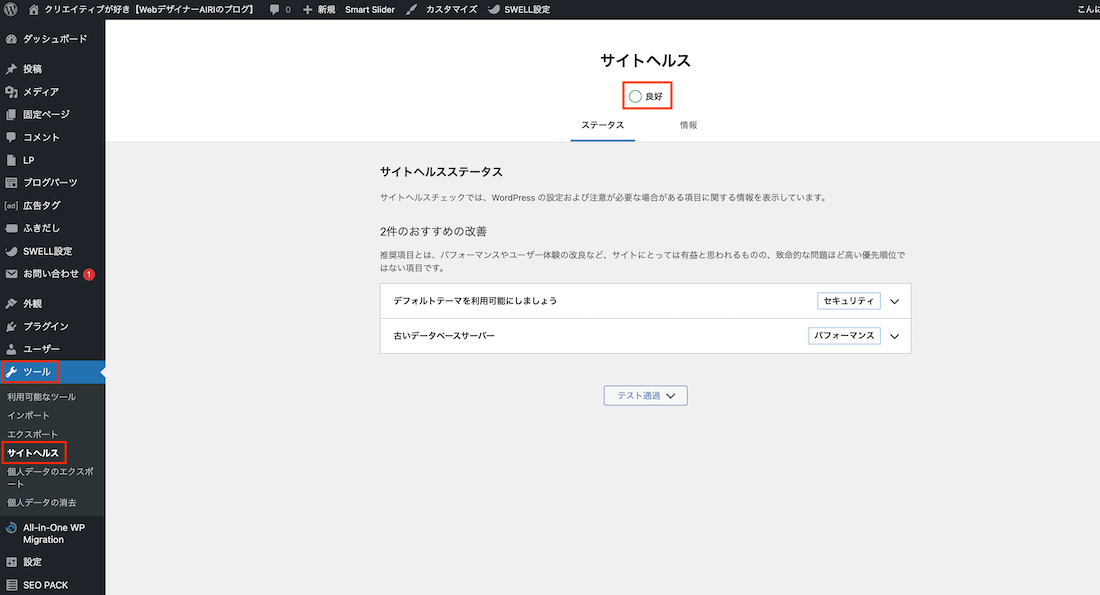Click the plus icon for 新規

[307, 9]
